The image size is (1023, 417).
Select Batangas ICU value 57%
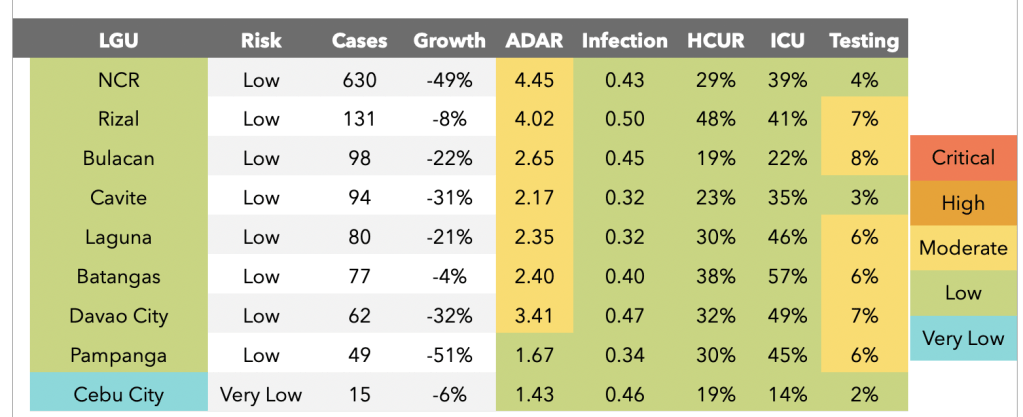[787, 276]
